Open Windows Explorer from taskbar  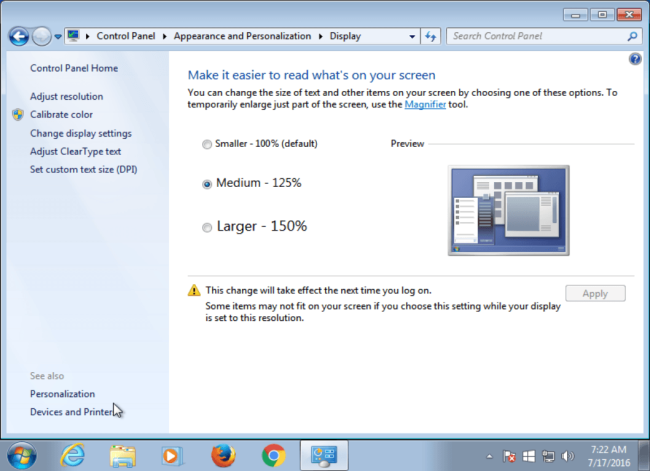click(x=123, y=456)
